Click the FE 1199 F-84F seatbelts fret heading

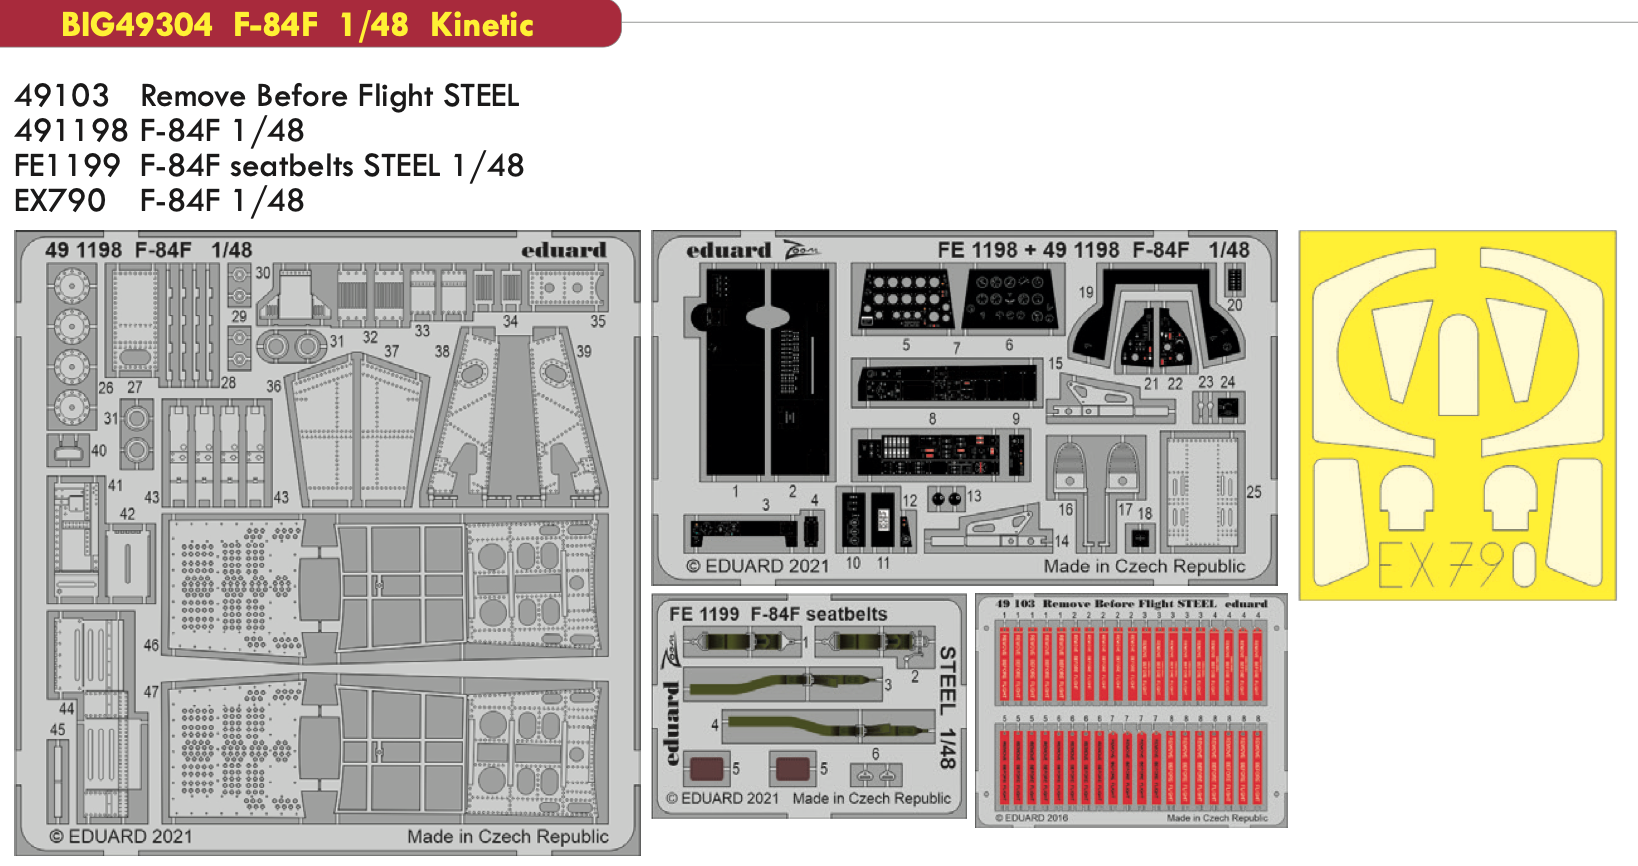pos(778,614)
